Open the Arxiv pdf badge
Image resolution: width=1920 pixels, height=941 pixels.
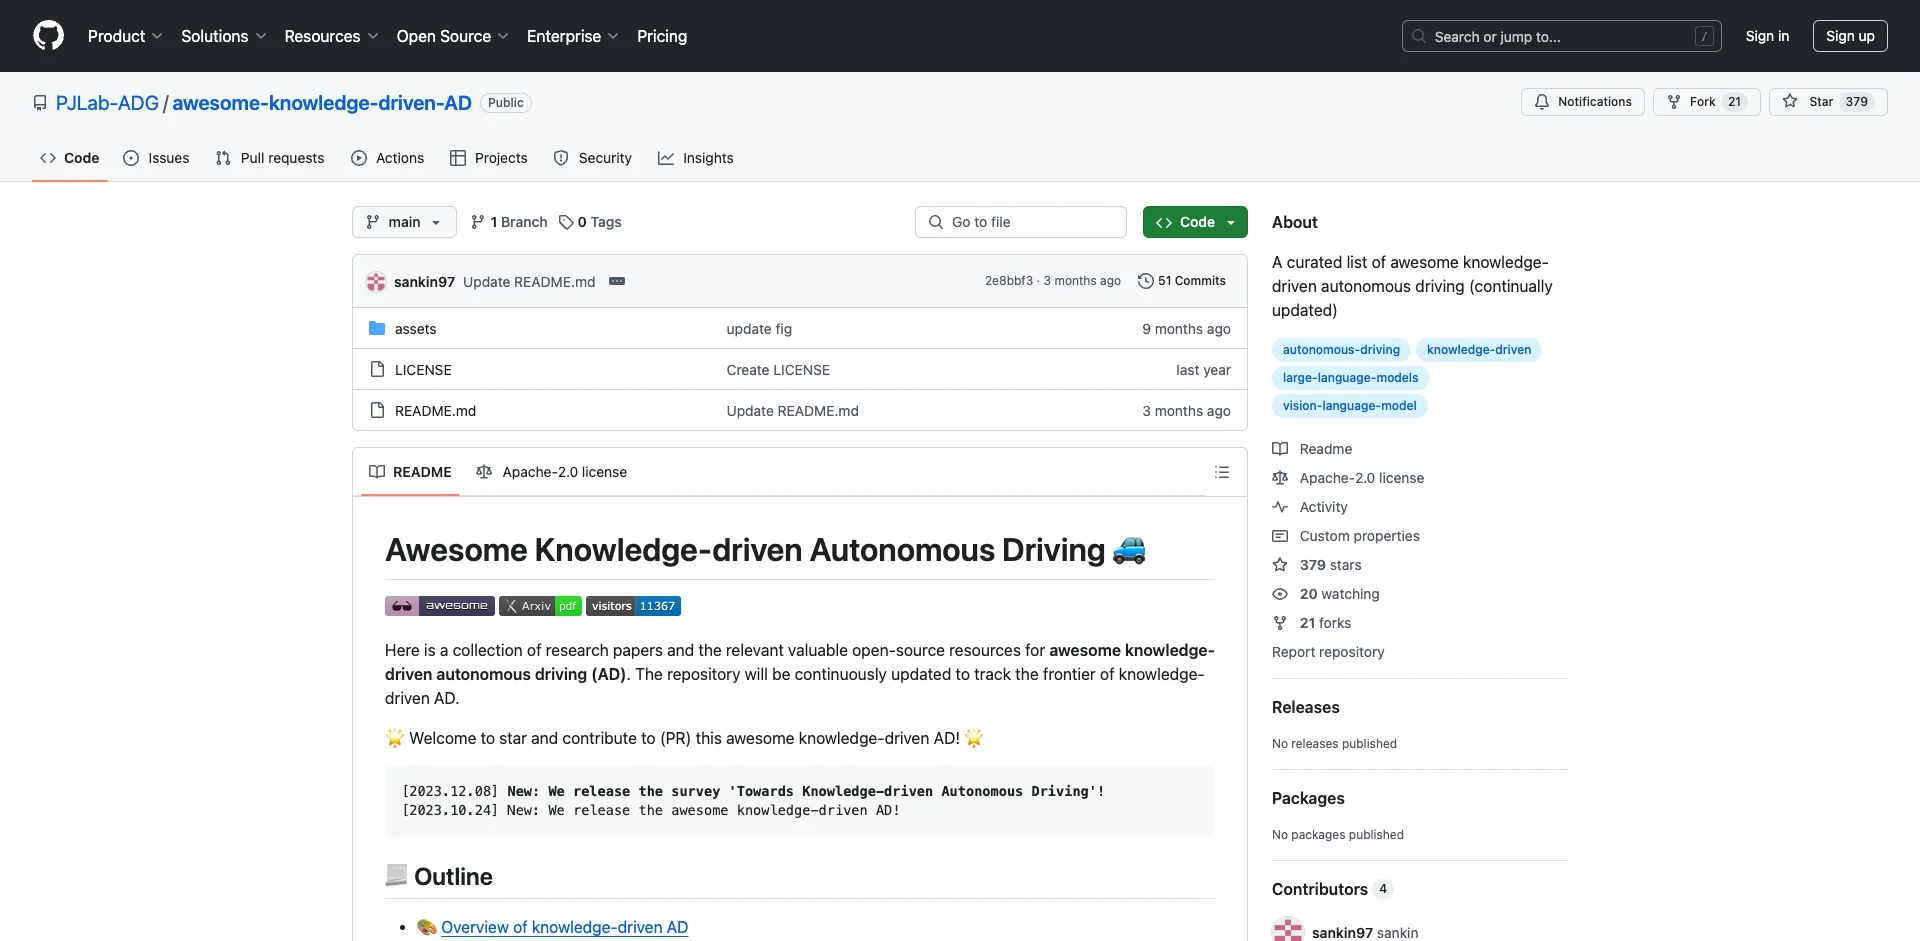pyautogui.click(x=540, y=606)
